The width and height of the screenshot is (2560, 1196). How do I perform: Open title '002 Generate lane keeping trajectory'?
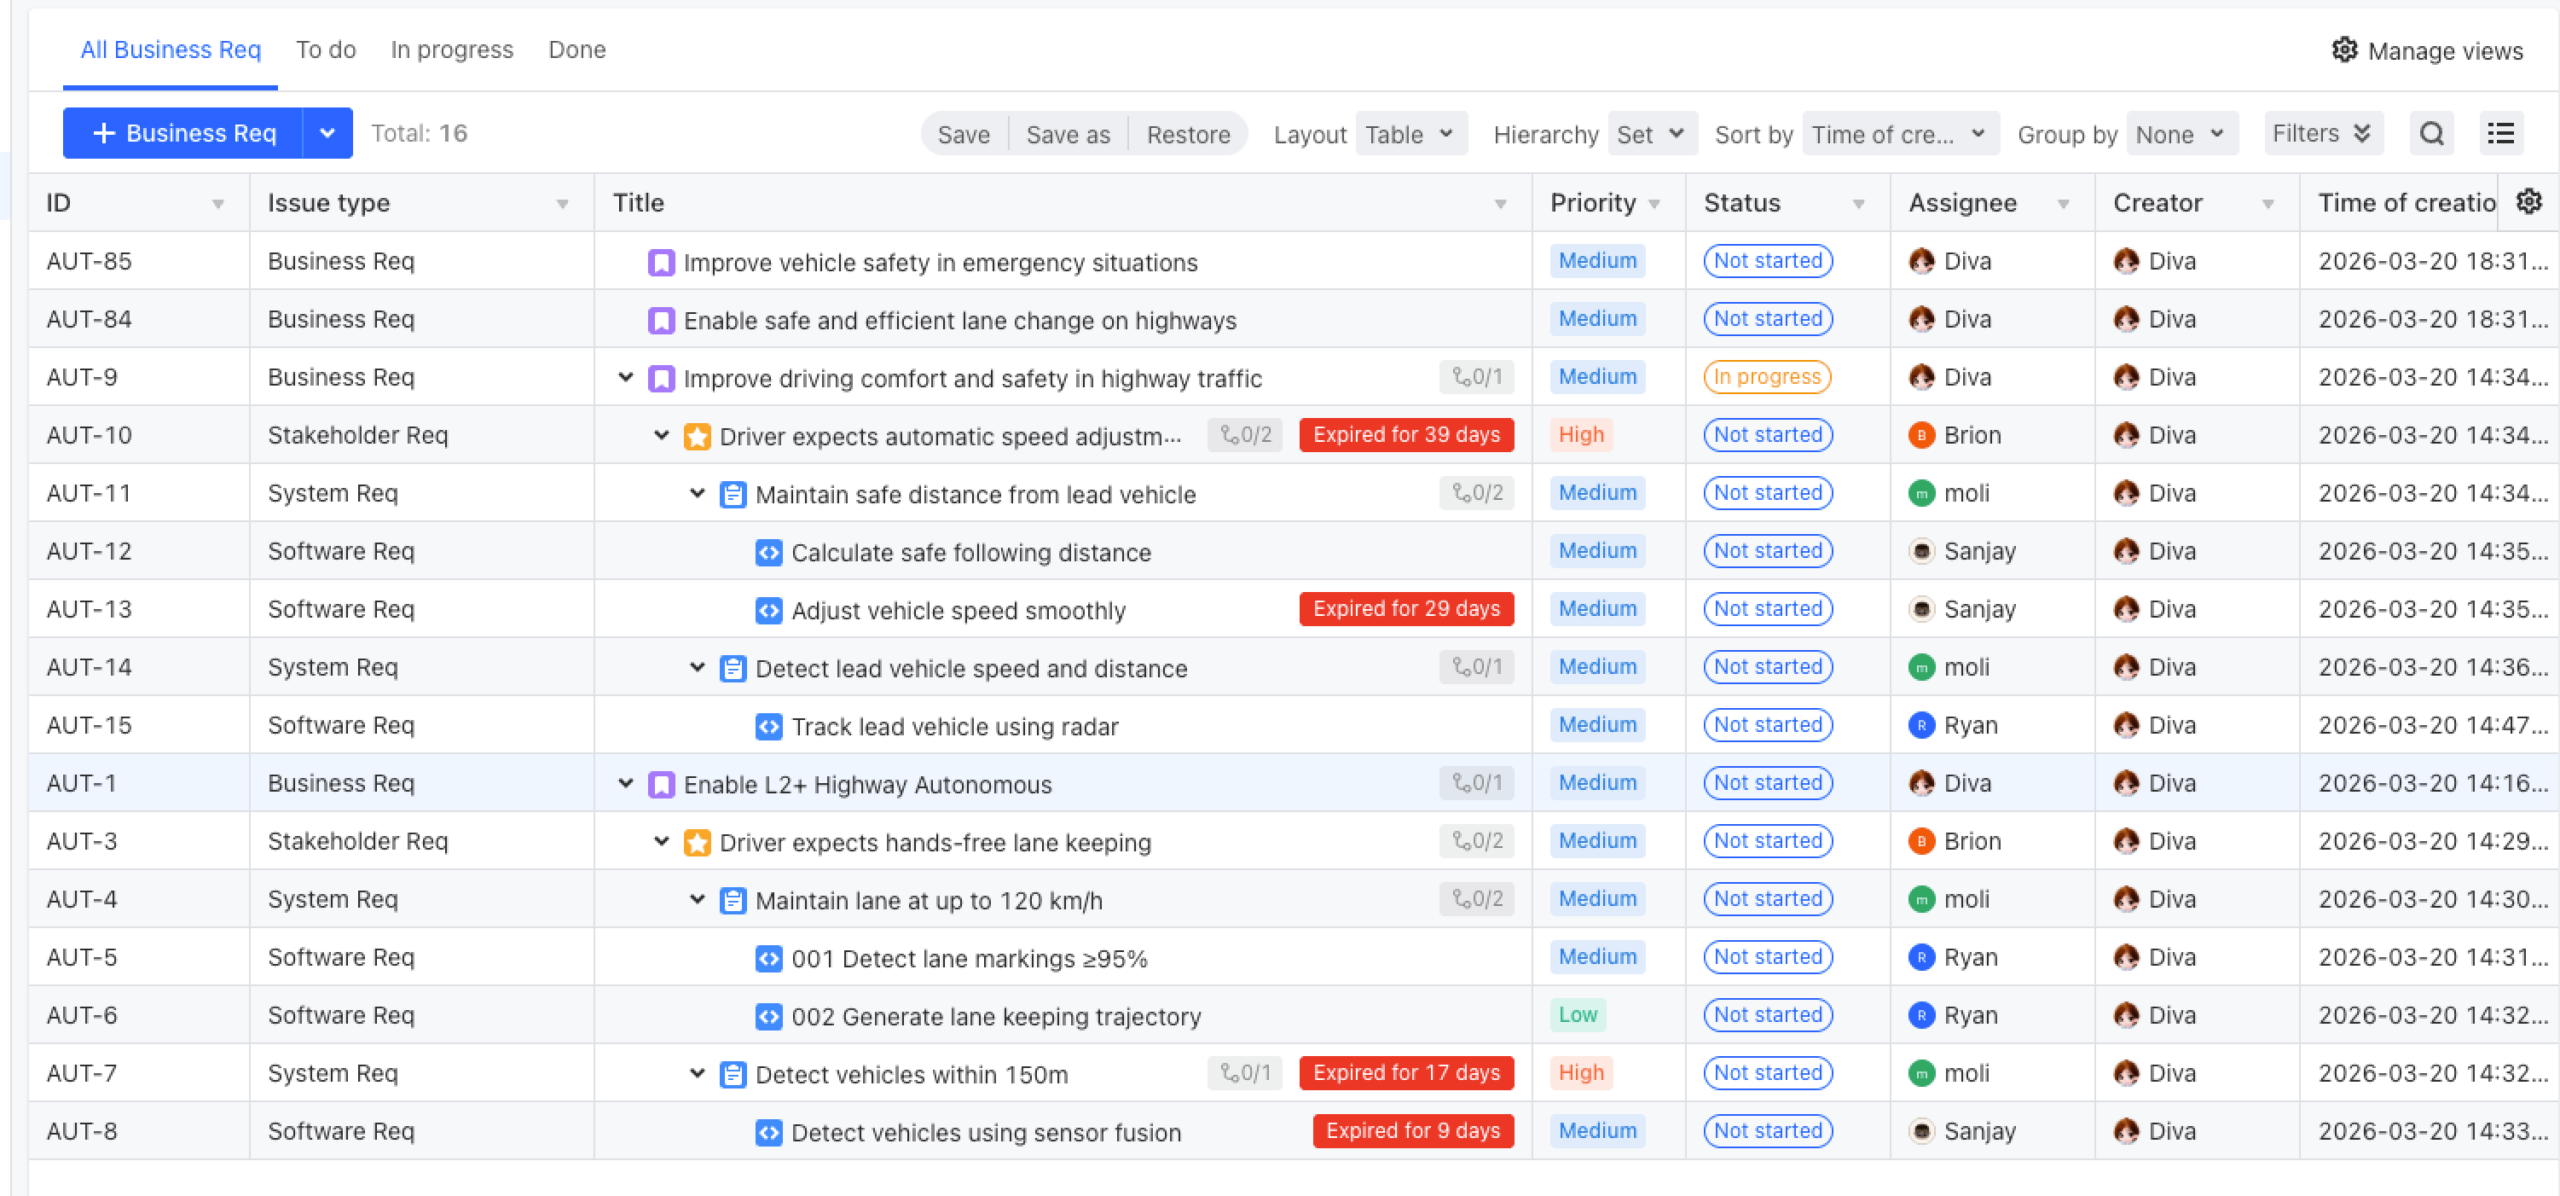coord(996,1017)
